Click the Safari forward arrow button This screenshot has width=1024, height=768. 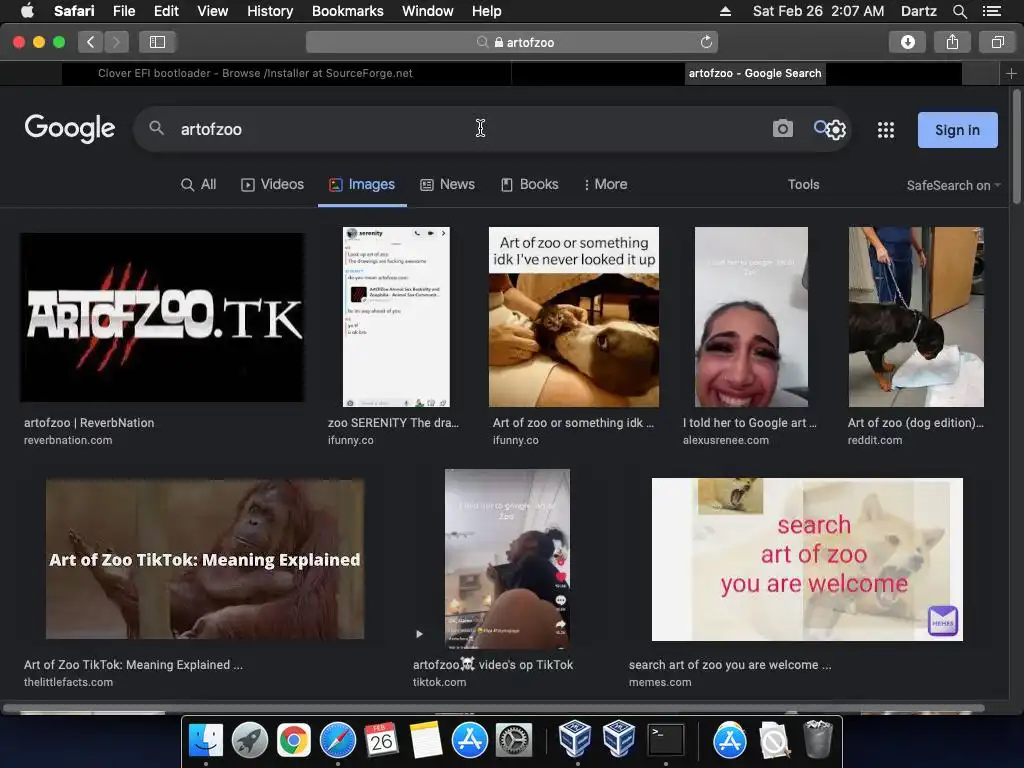(x=116, y=42)
